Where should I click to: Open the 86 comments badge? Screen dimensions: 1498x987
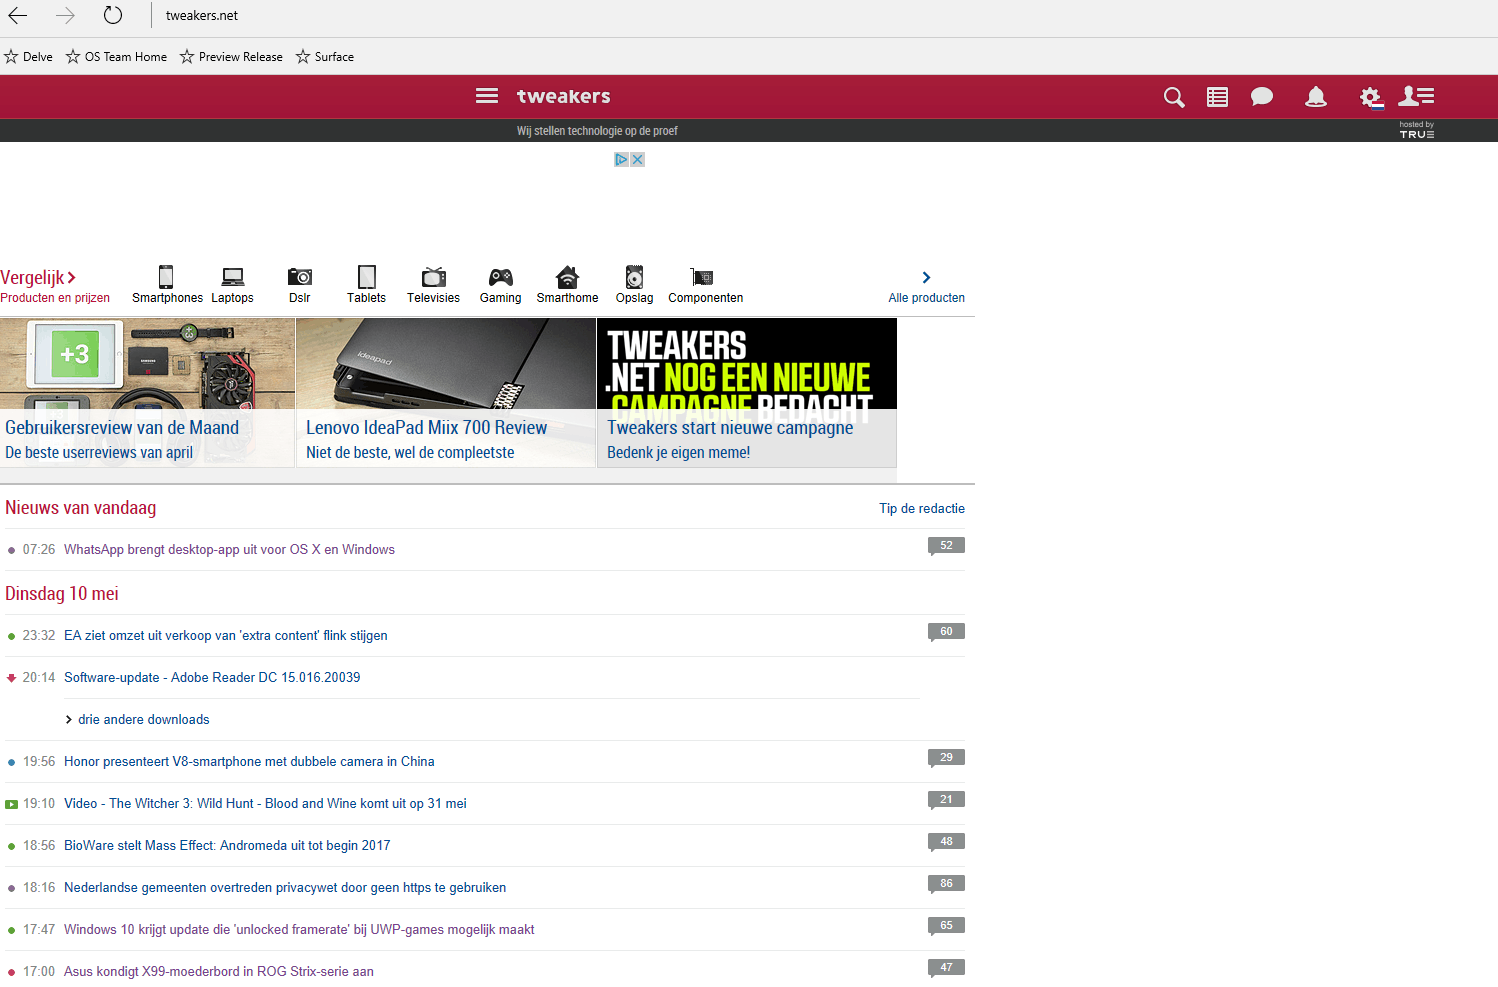point(946,884)
